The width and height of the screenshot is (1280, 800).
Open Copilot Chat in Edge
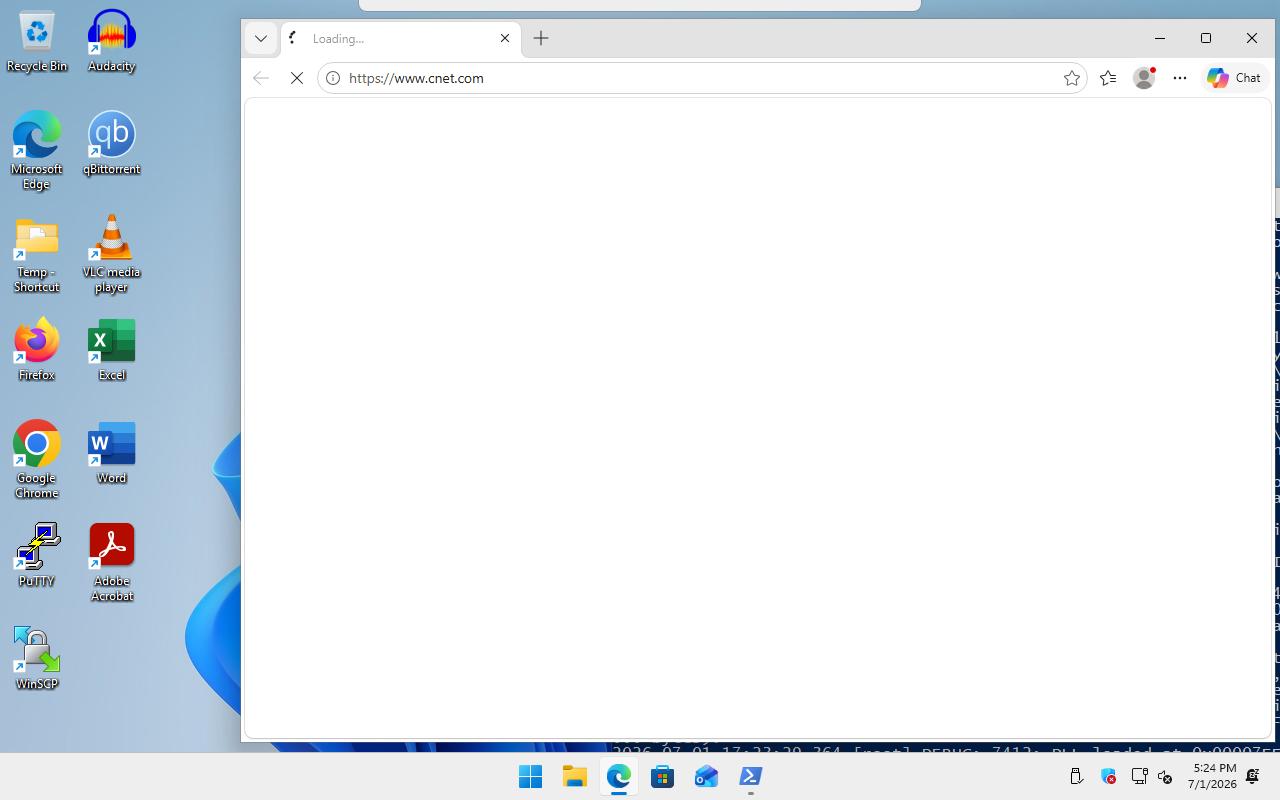click(1234, 78)
